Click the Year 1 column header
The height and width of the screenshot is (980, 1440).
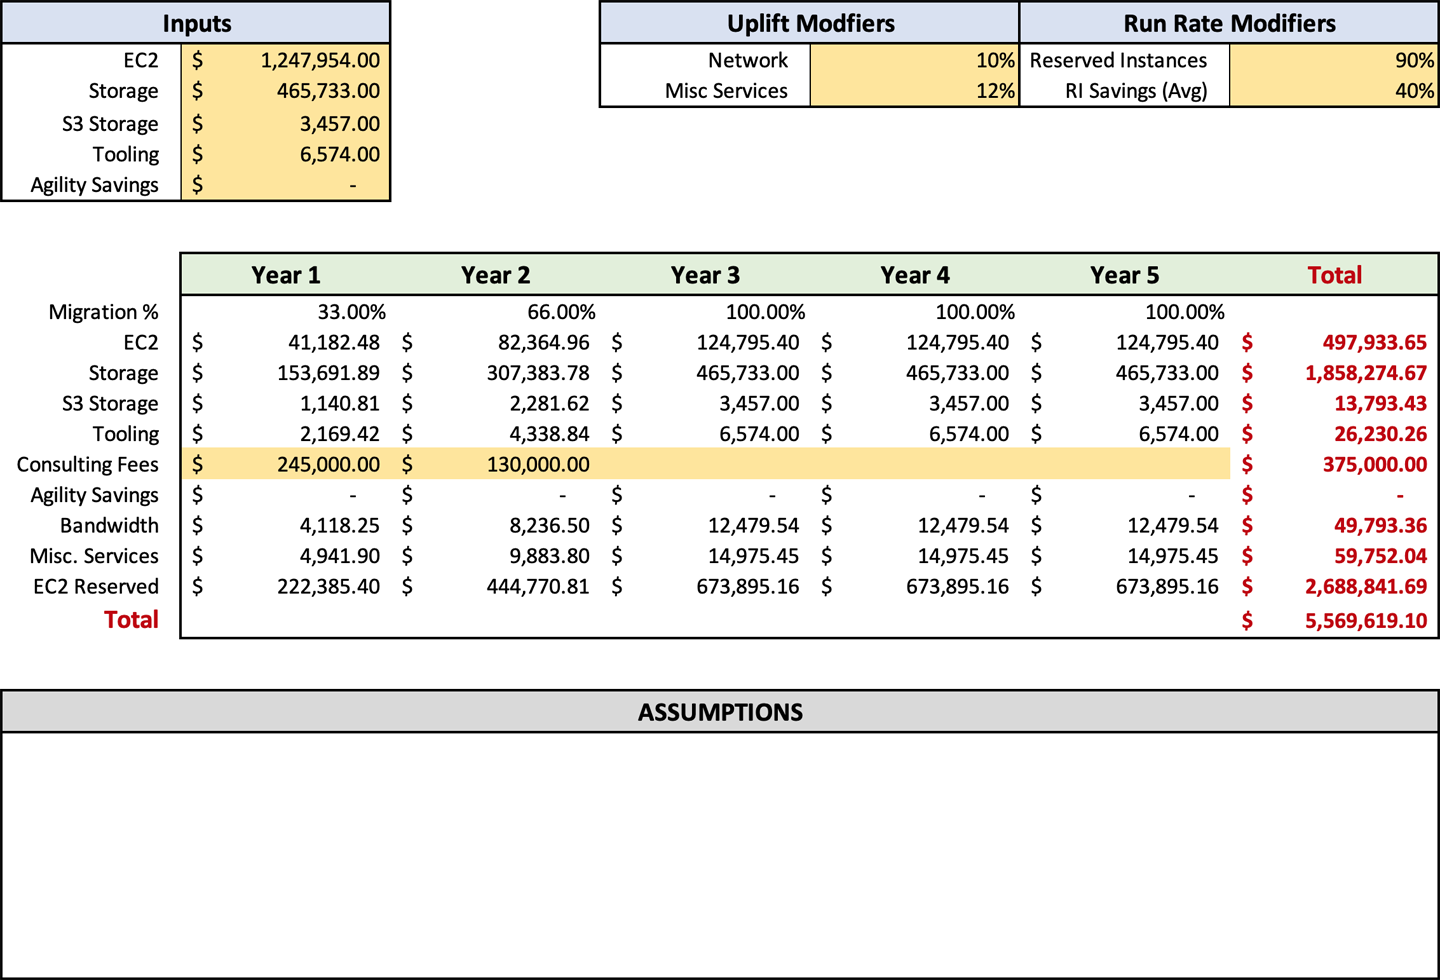[286, 275]
